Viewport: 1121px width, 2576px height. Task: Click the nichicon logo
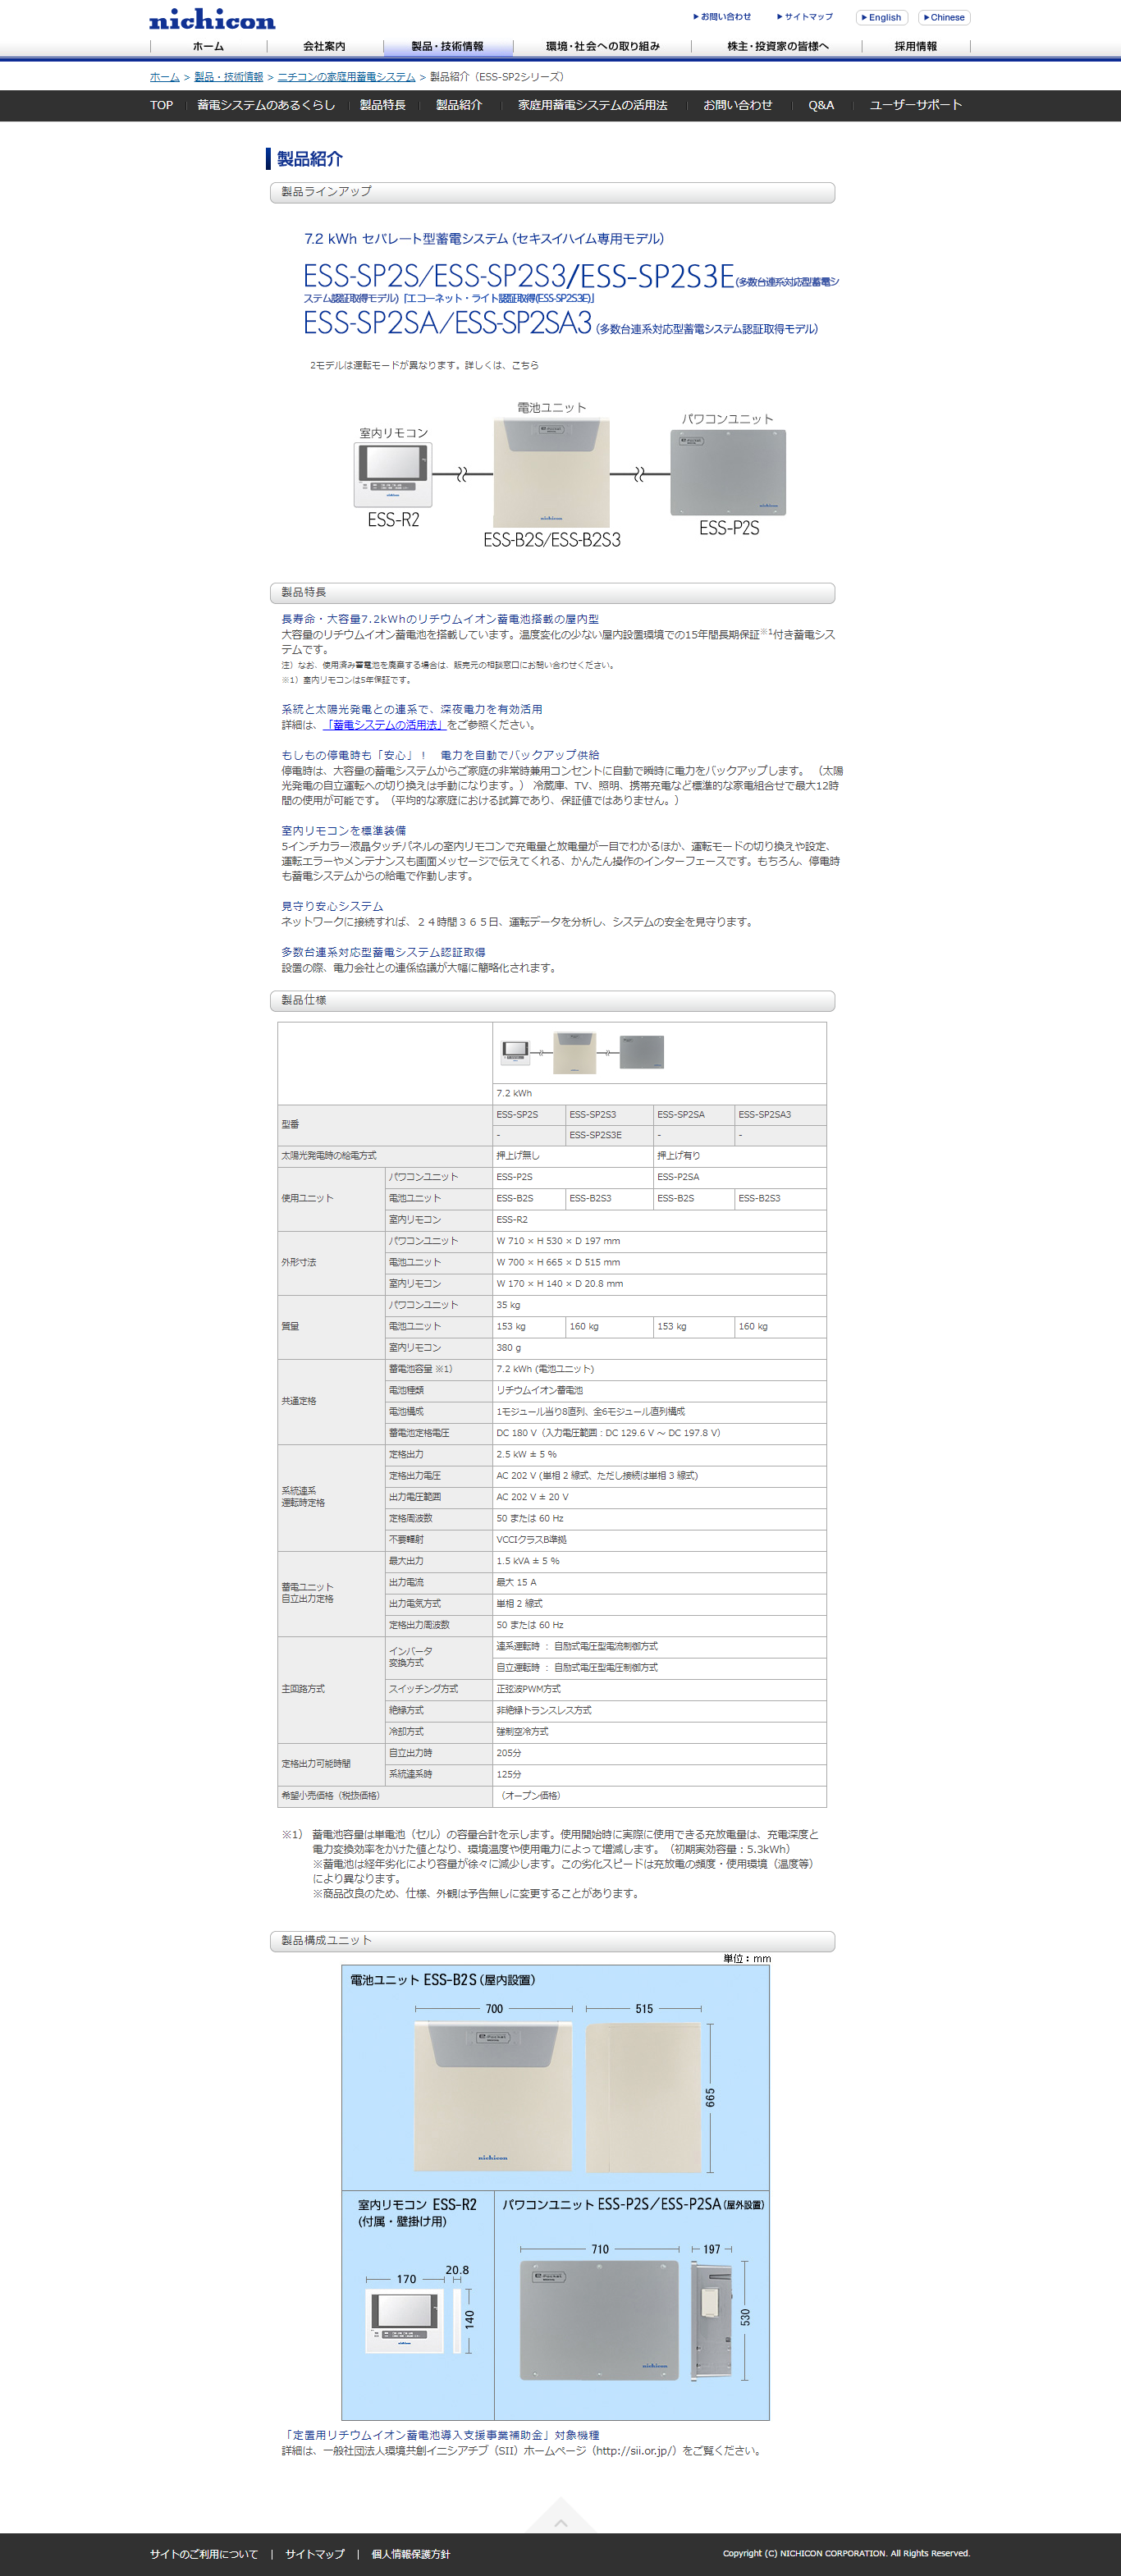212,19
